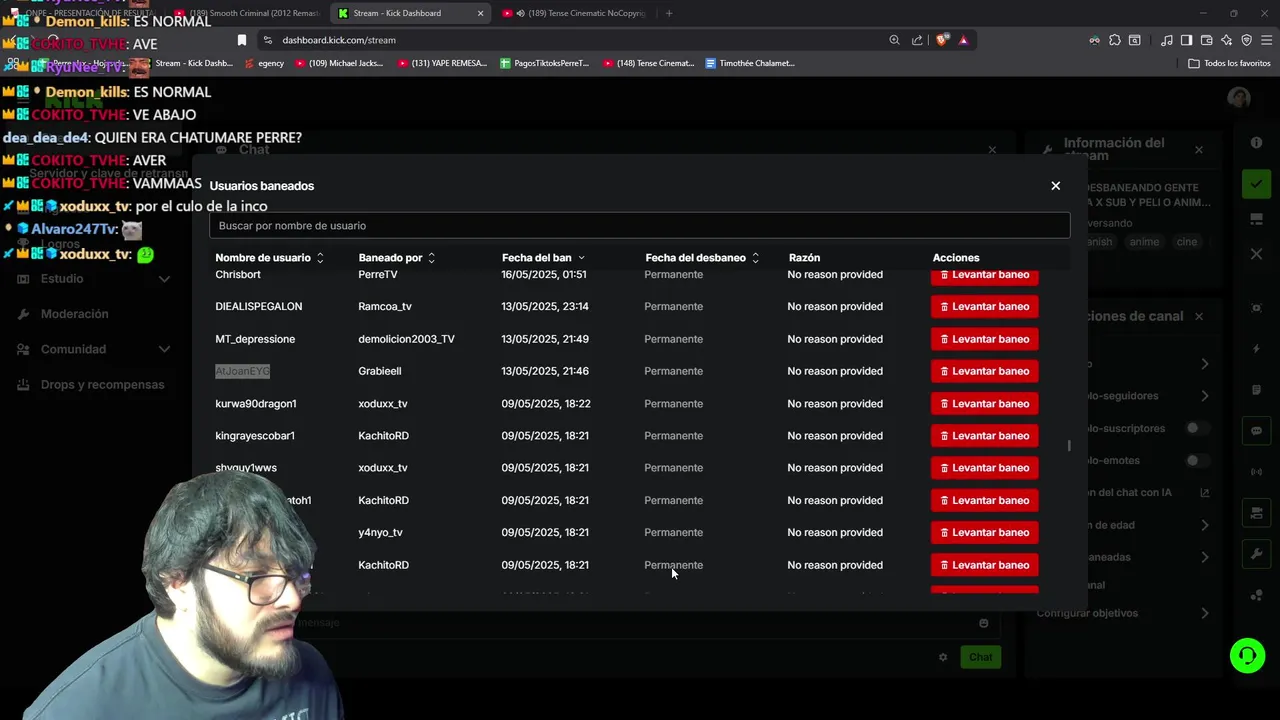Click the green checkmark sidebar icon
Viewport: 1280px width, 720px height.
click(x=1256, y=183)
